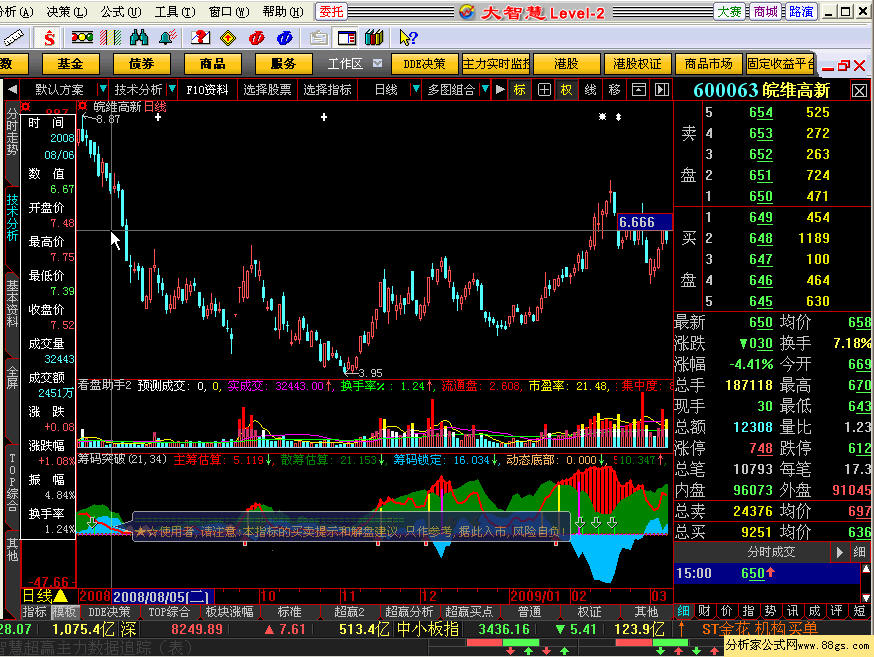This screenshot has height=657, width=874.
Task: Click the grayed-out copy window icon
Action: tap(318, 38)
